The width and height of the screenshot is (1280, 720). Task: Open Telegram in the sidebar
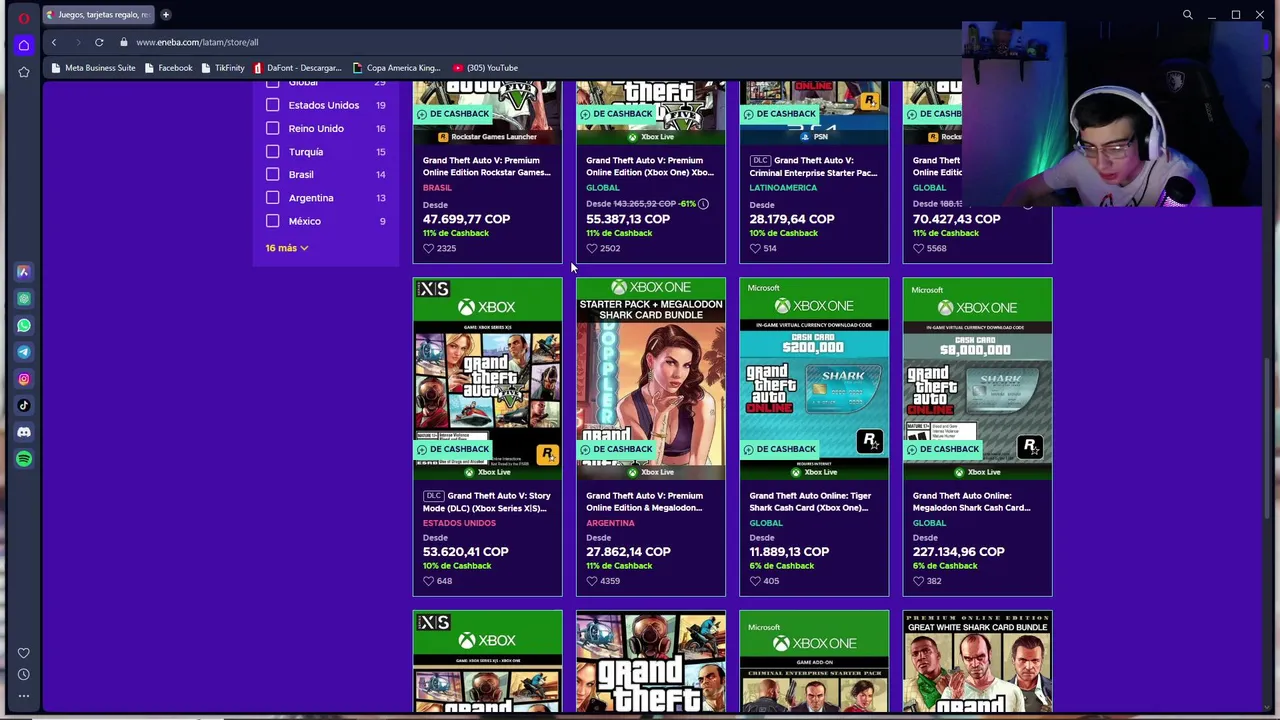click(24, 352)
